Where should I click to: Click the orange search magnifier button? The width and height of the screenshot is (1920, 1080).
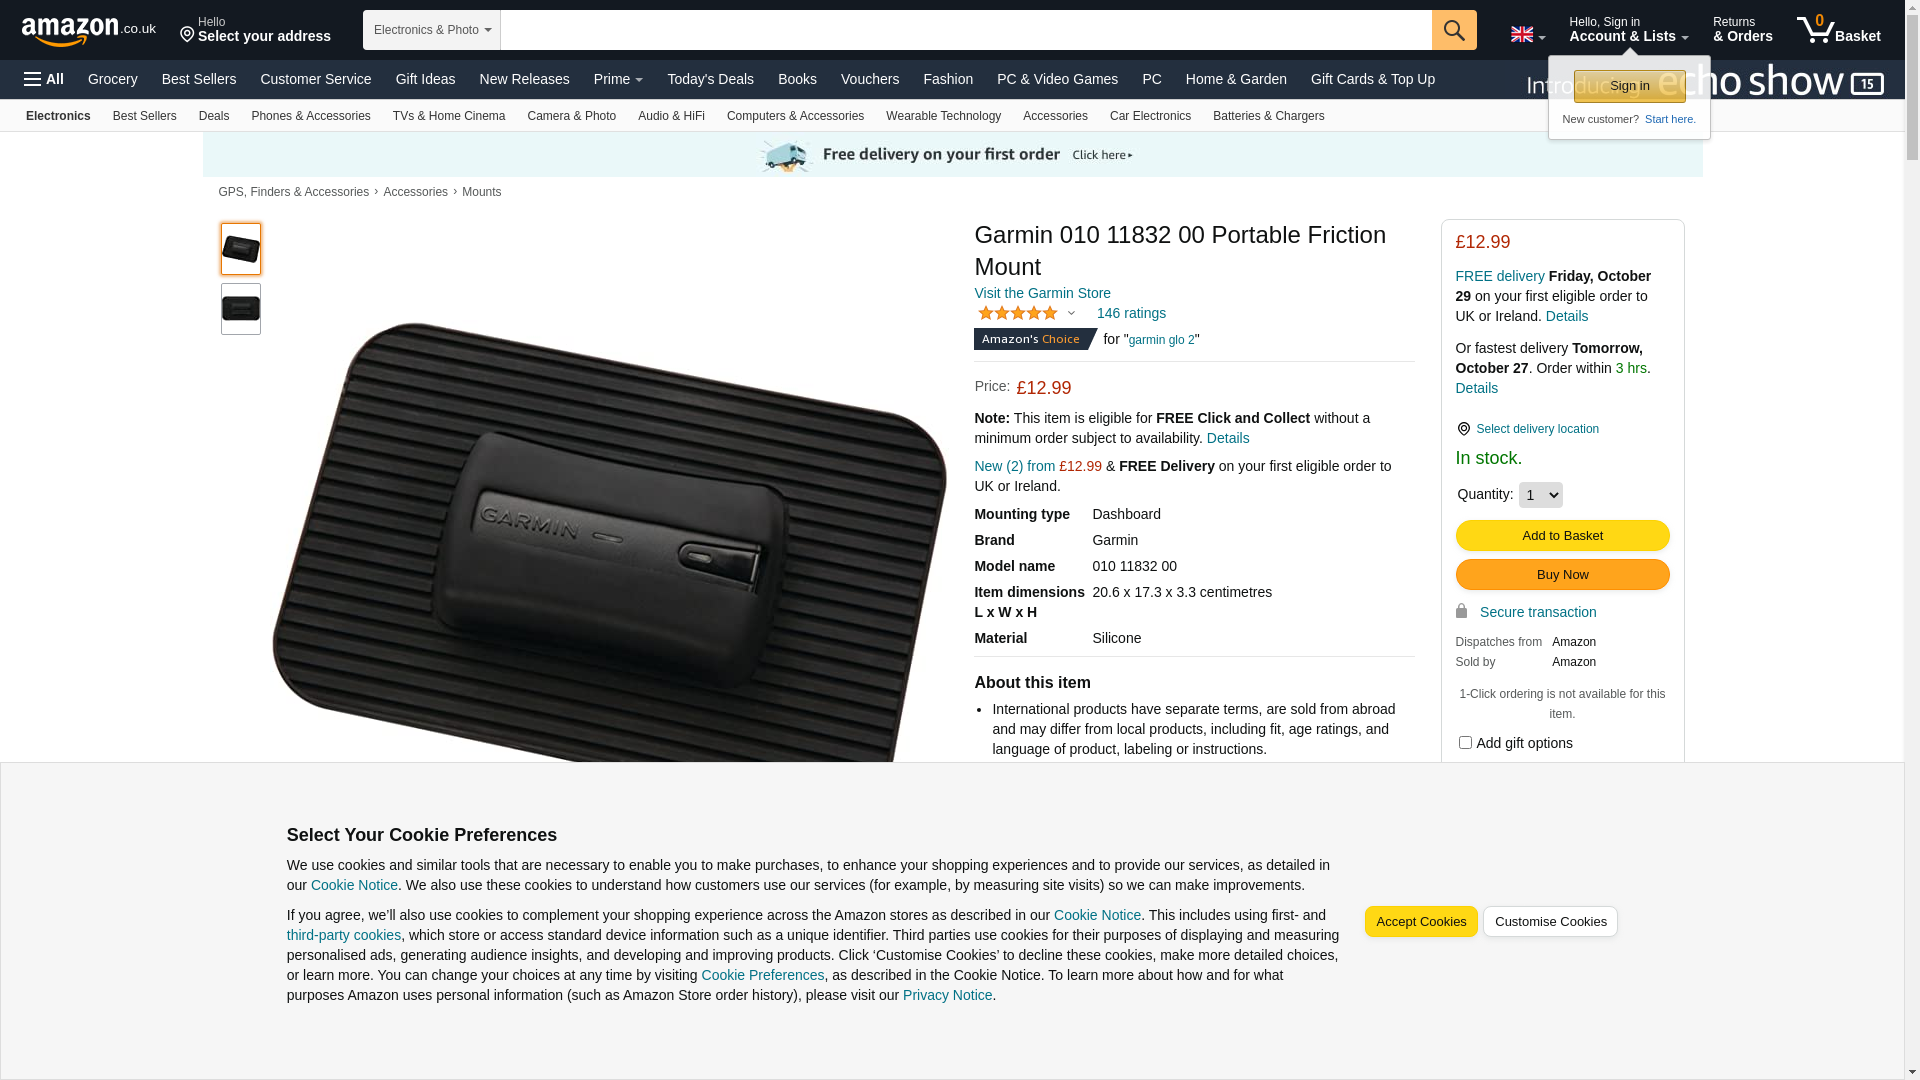pos(1454,30)
